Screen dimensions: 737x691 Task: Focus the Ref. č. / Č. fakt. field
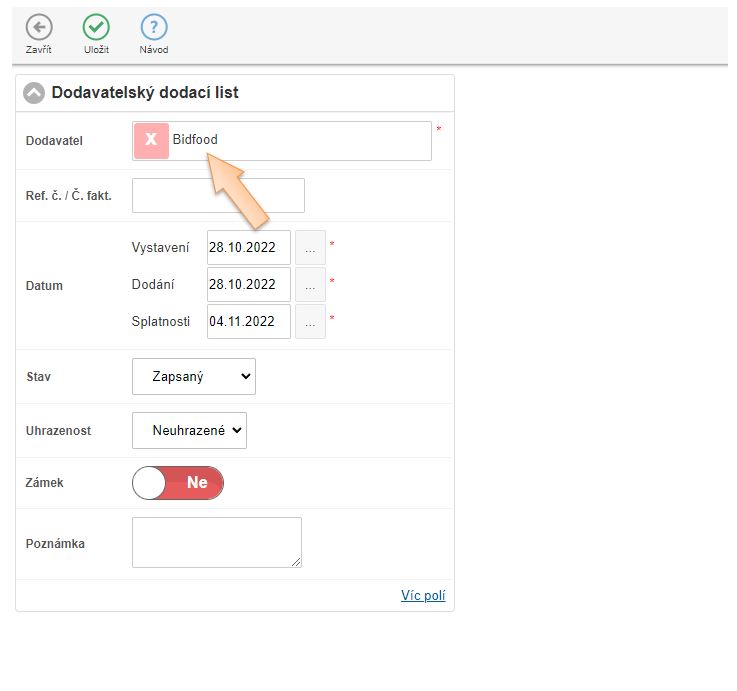point(218,196)
